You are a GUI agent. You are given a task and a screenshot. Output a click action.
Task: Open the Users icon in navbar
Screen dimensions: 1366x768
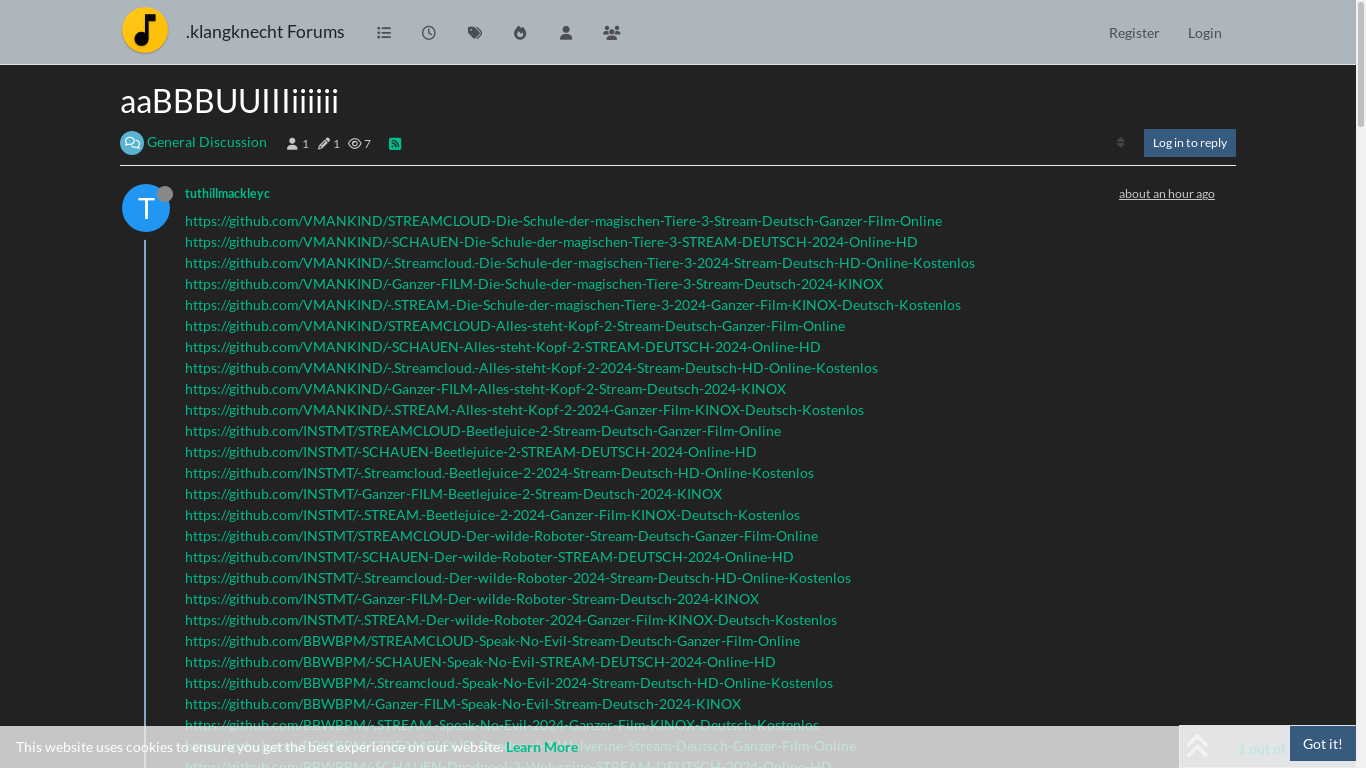click(566, 33)
